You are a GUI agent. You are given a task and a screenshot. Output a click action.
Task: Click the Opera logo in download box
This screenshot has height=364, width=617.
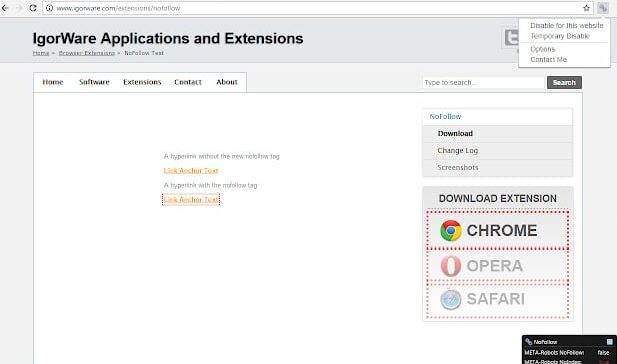click(x=451, y=266)
